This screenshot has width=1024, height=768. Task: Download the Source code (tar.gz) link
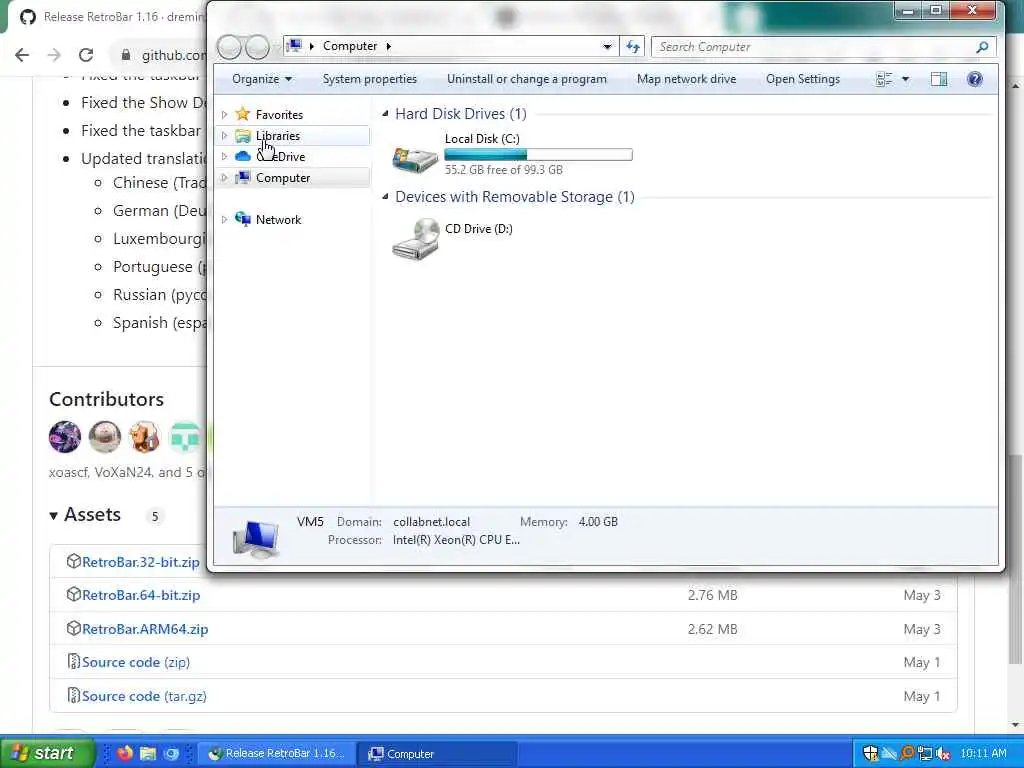[x=144, y=696]
